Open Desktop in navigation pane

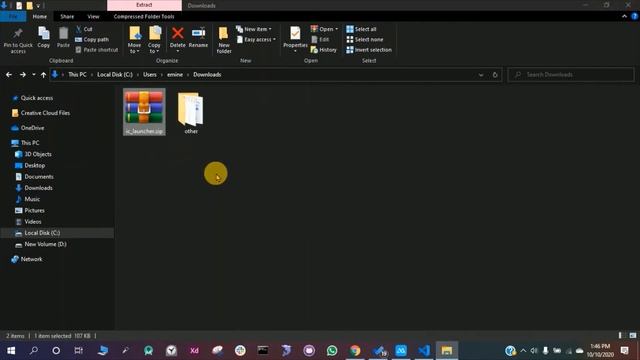tap(30, 166)
